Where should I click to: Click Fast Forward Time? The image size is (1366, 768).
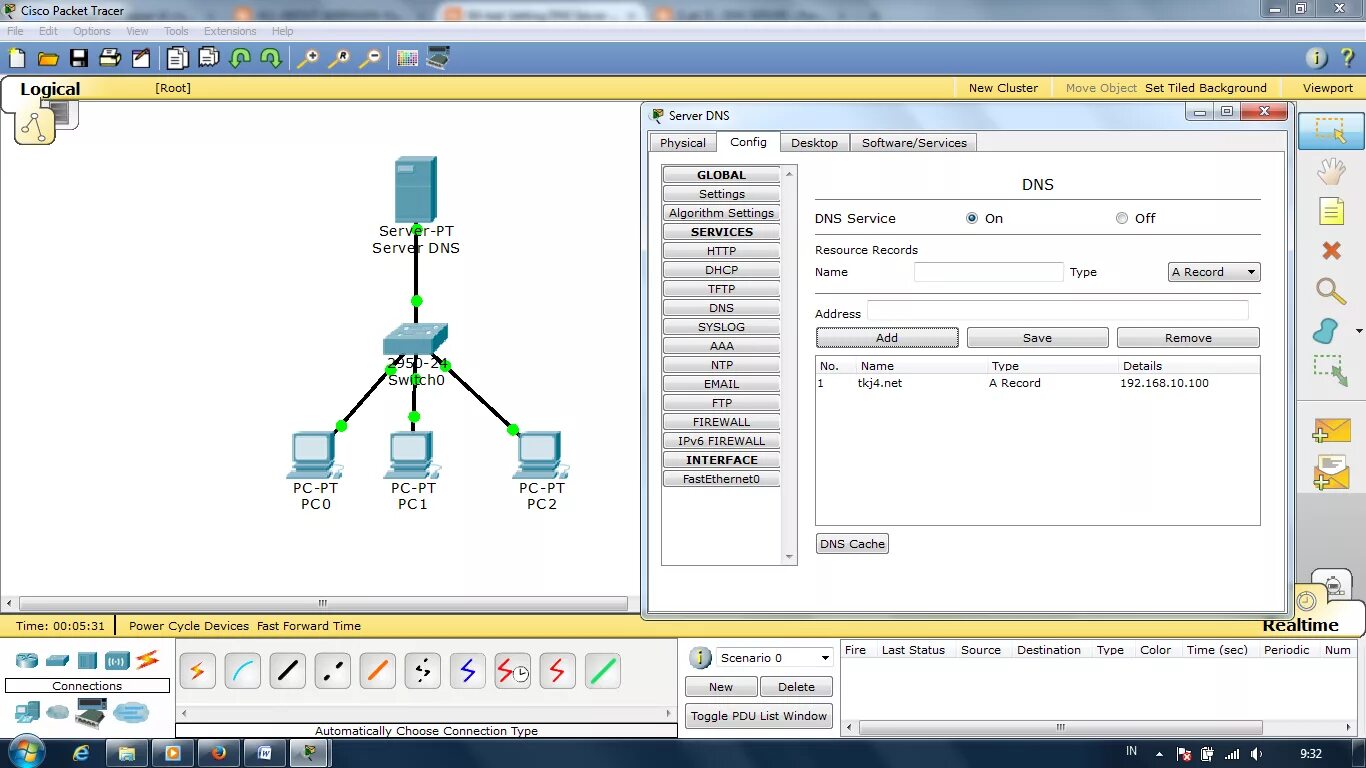(x=309, y=626)
